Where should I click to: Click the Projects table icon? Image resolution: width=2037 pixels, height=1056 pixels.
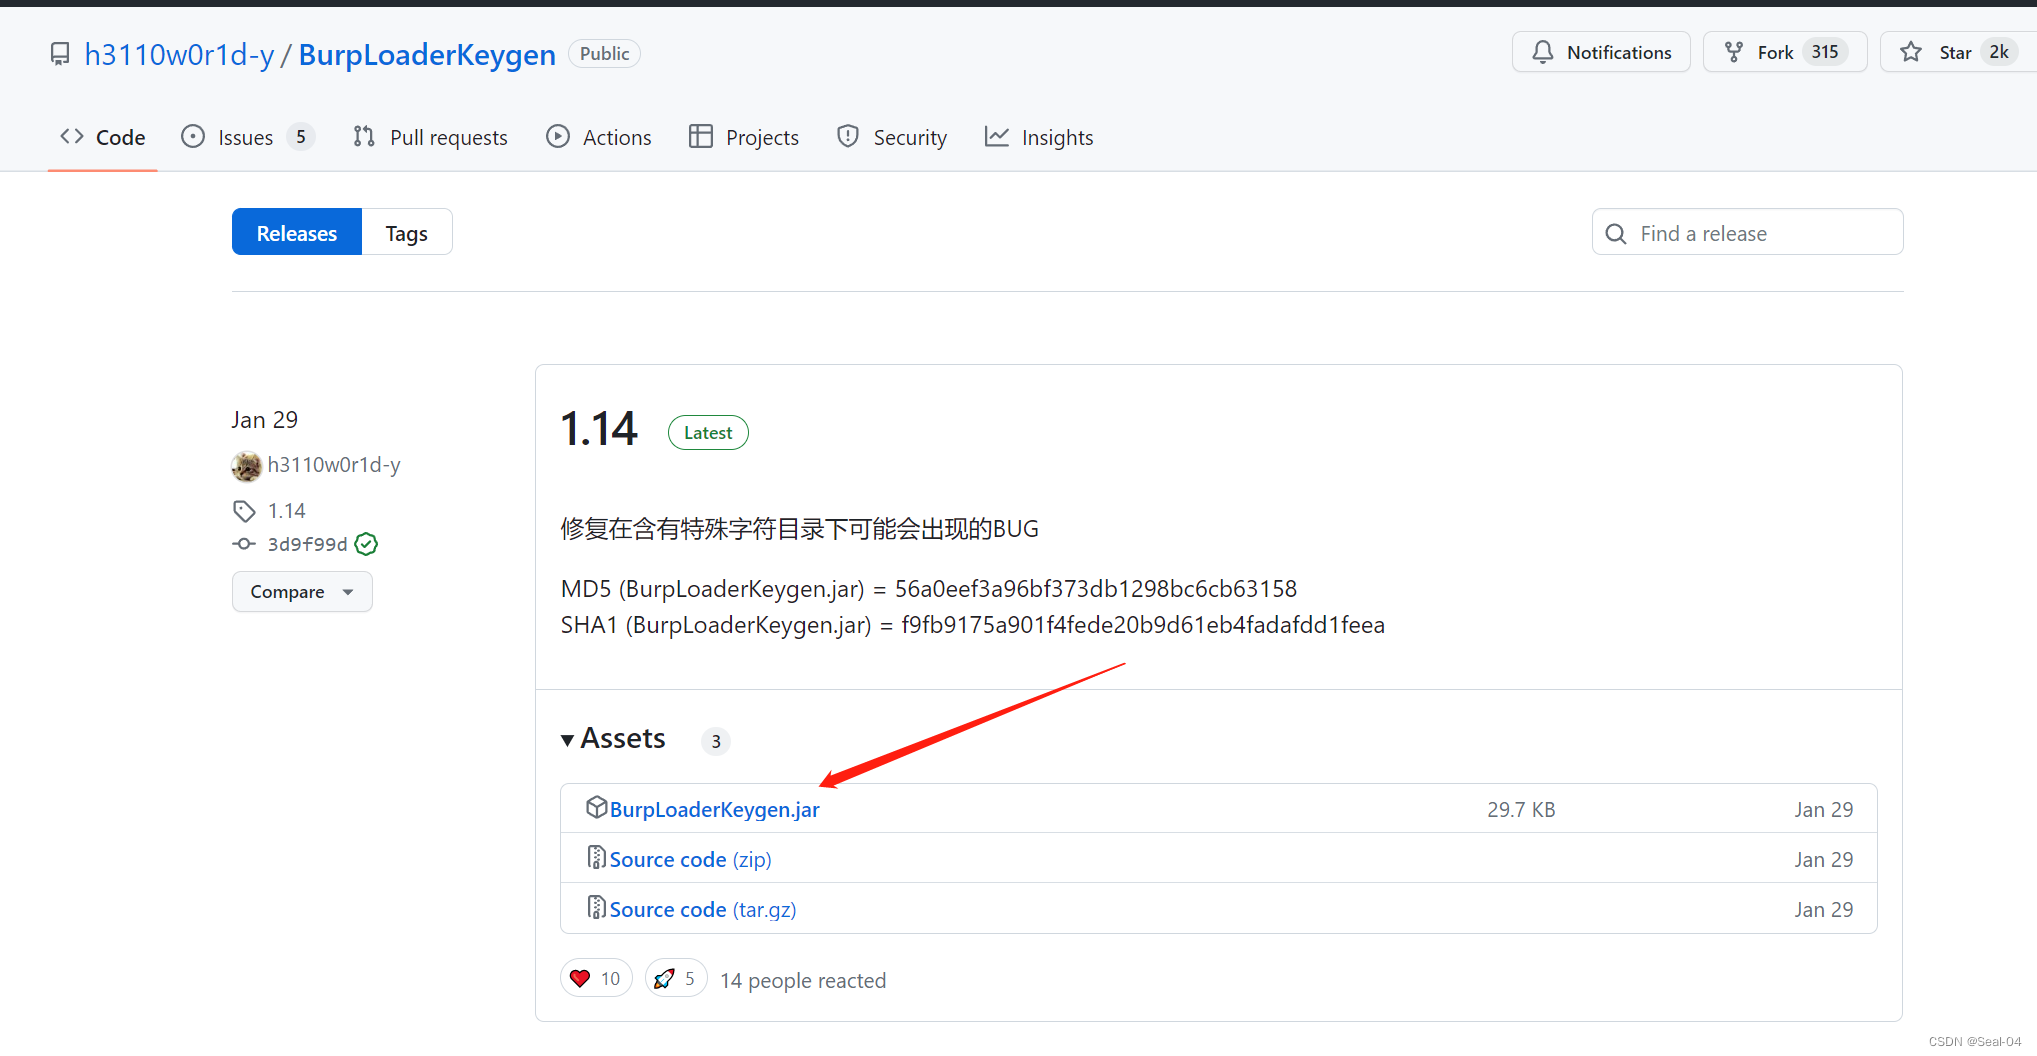701,136
